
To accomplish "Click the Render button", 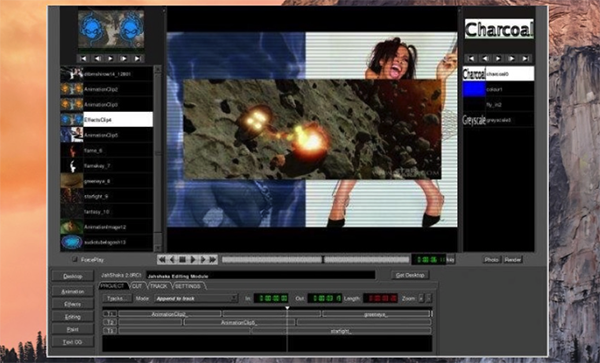I will coord(513,260).
